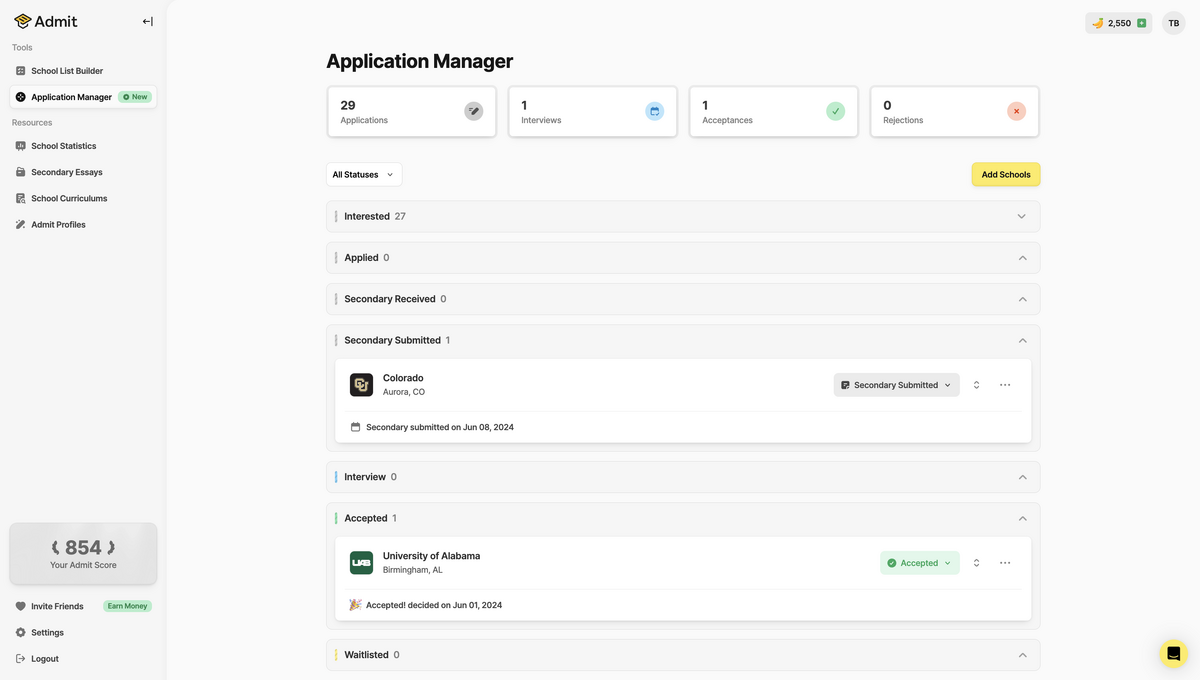Collapse the Secondary Submitted section
1200x680 pixels.
coord(1022,341)
